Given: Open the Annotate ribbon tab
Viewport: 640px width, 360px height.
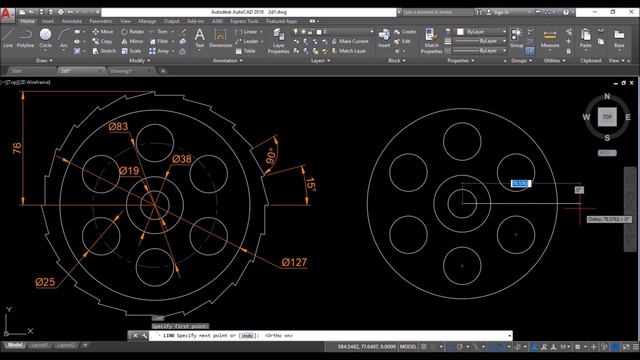Looking at the screenshot, I should [x=72, y=21].
